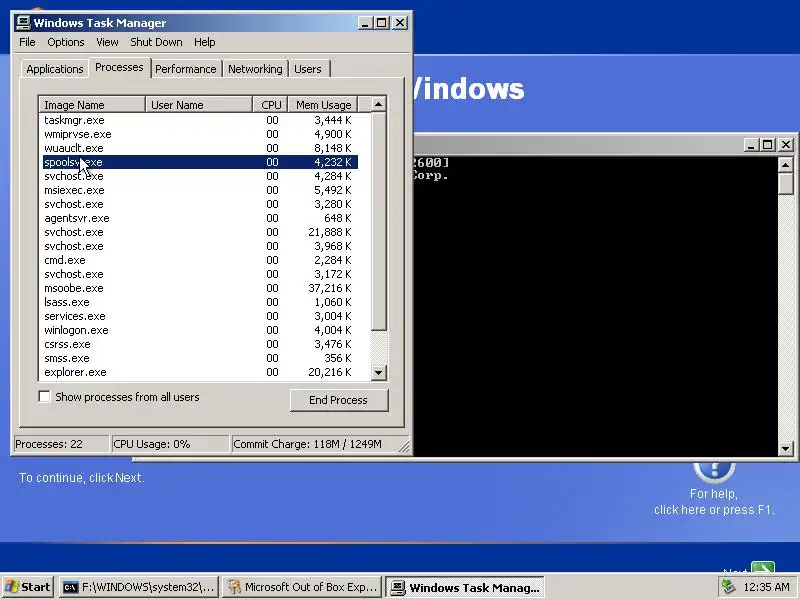The image size is (800, 600).
Task: Sort by the User Name column header
Action: 198,105
